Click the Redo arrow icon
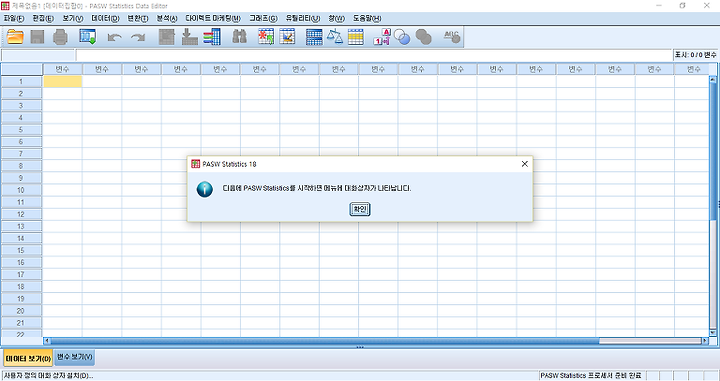 (138, 37)
